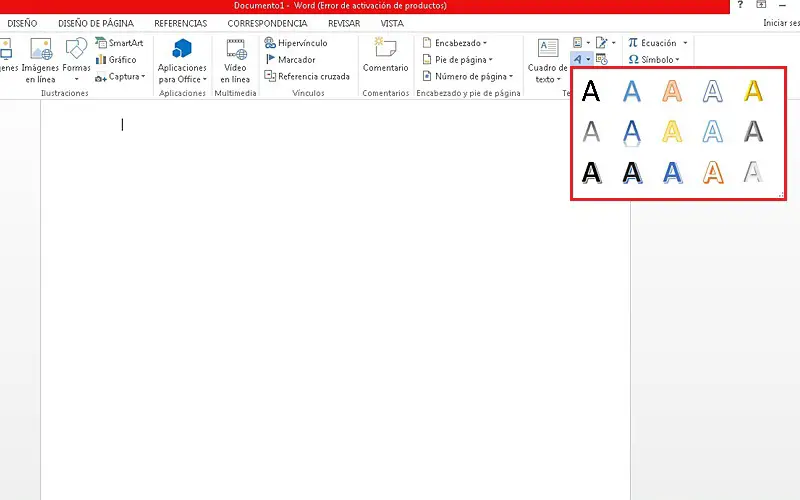Image resolution: width=800 pixels, height=500 pixels.
Task: Choose the dark gray beveled WordArt style
Action: click(753, 132)
